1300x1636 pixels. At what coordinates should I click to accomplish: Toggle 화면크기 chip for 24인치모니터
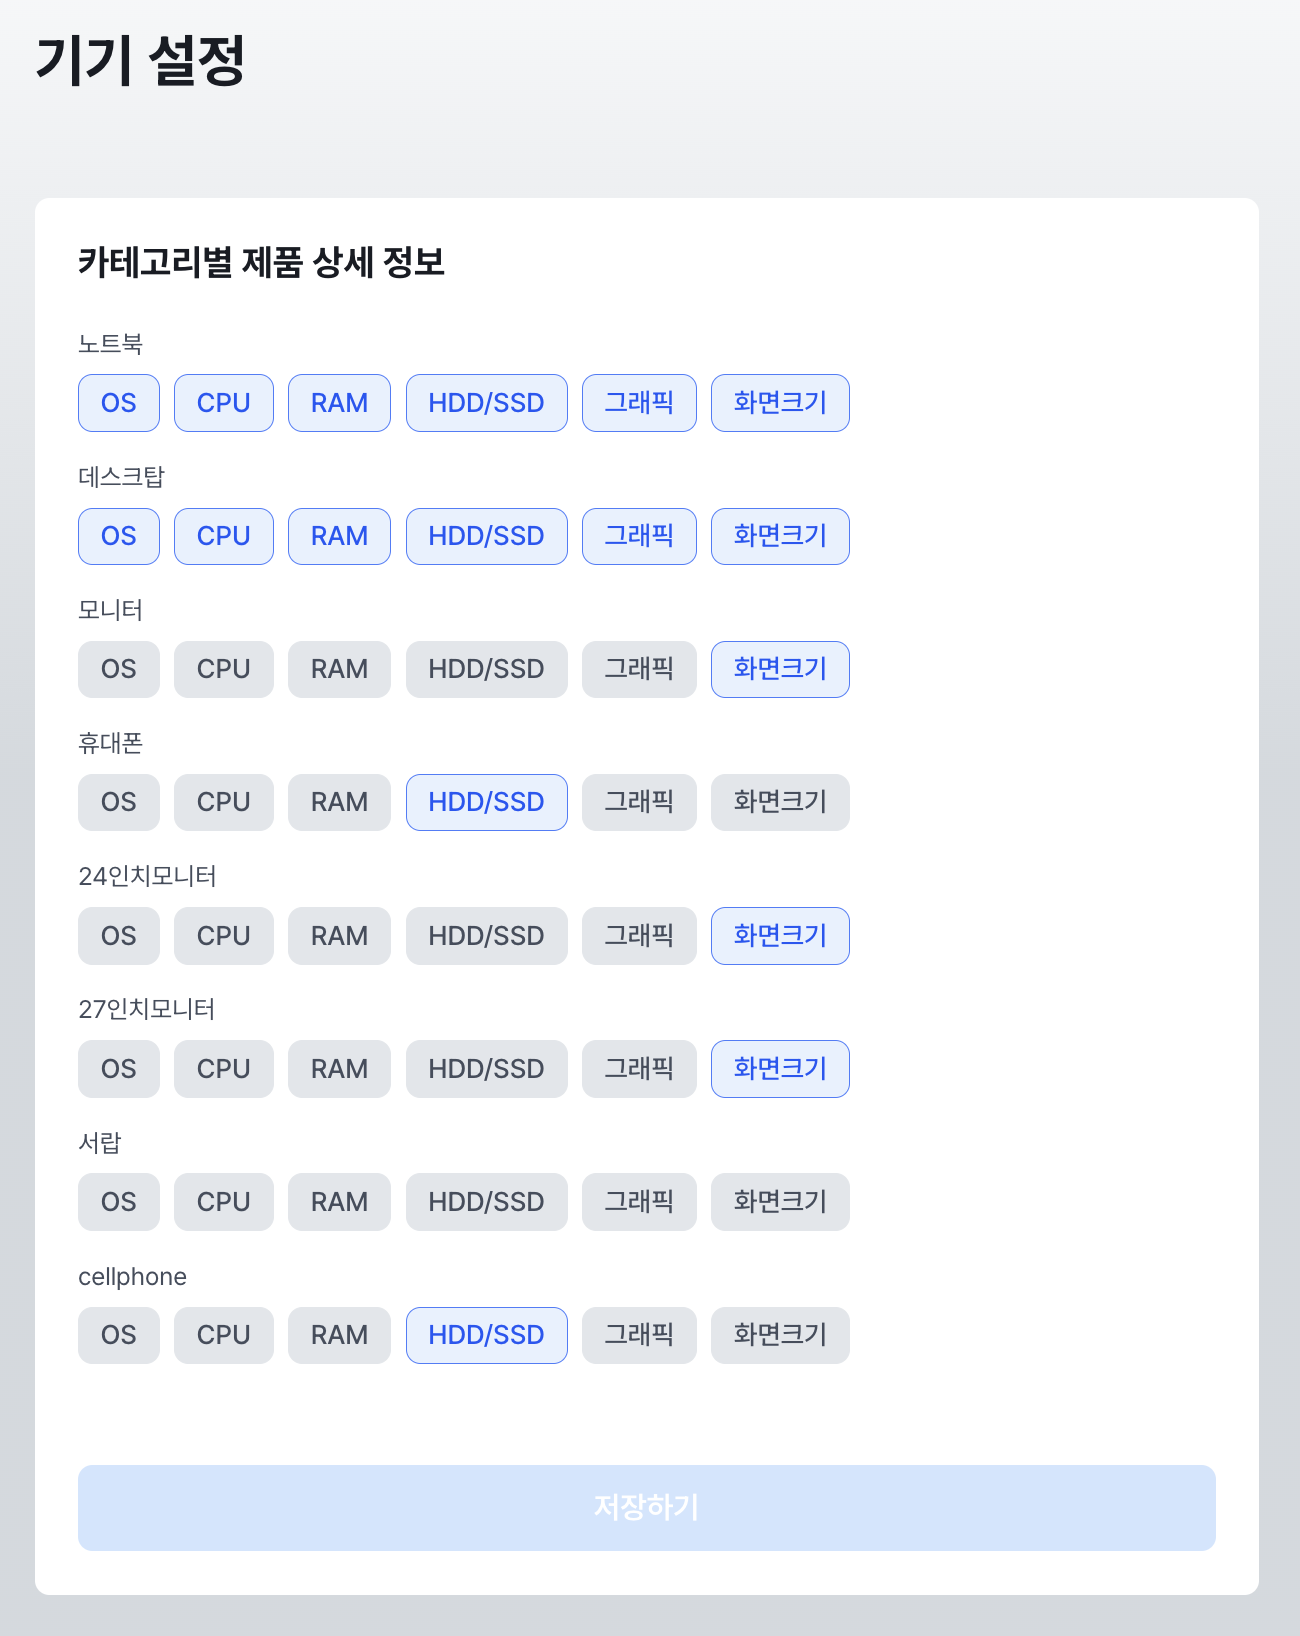click(780, 936)
